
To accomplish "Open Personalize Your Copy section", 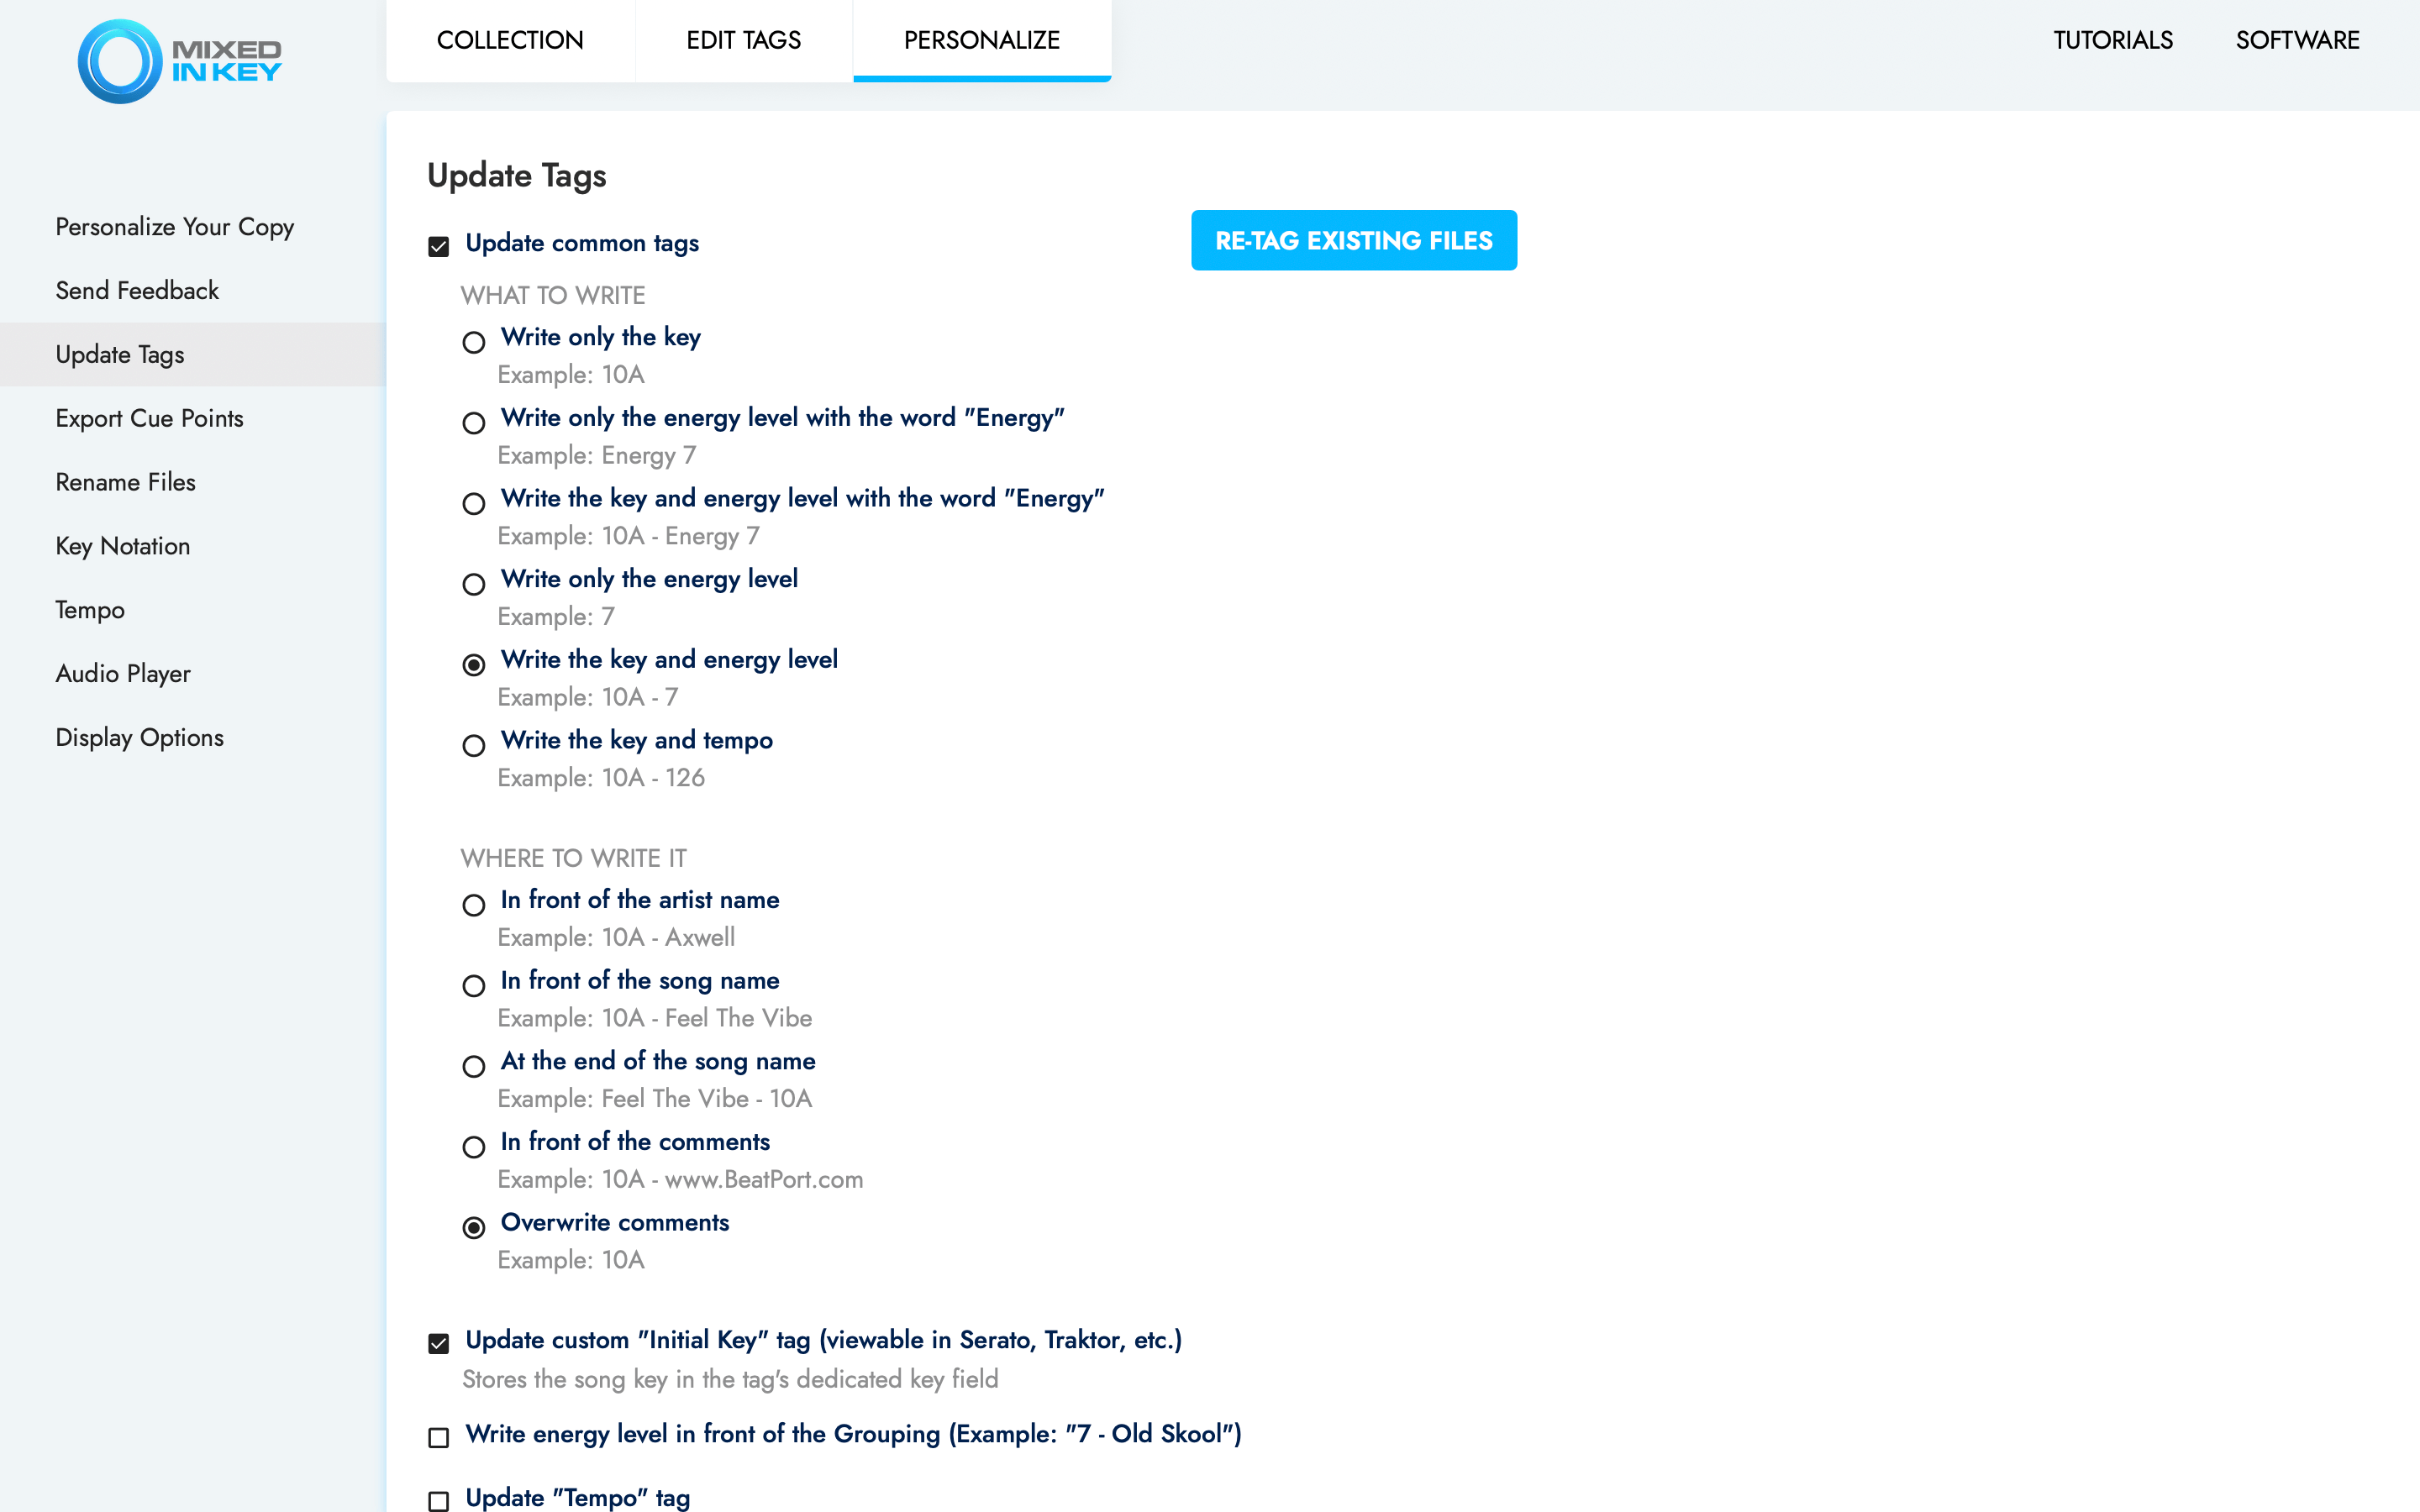I will 175,227.
